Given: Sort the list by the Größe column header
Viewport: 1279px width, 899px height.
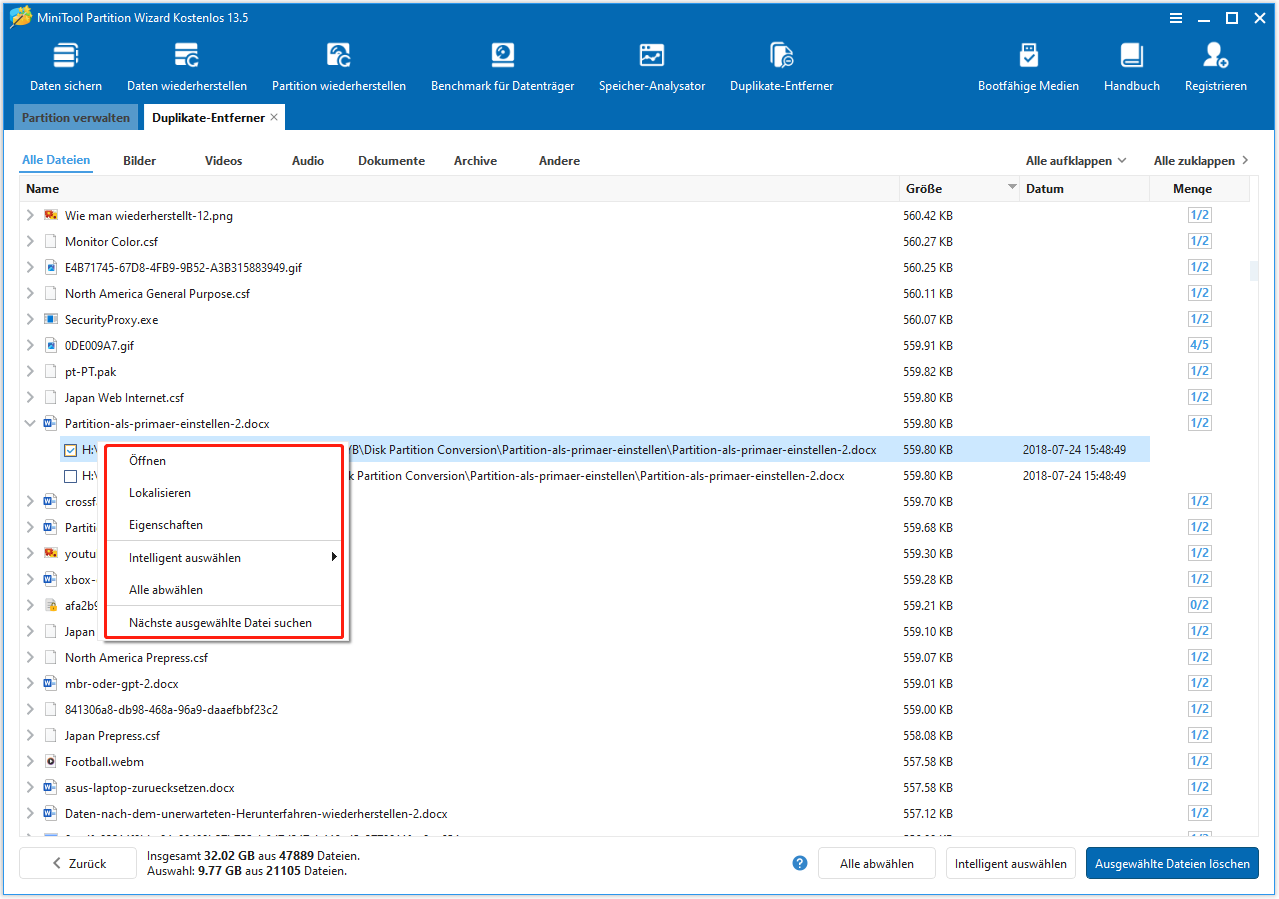Looking at the screenshot, I should click(x=924, y=189).
